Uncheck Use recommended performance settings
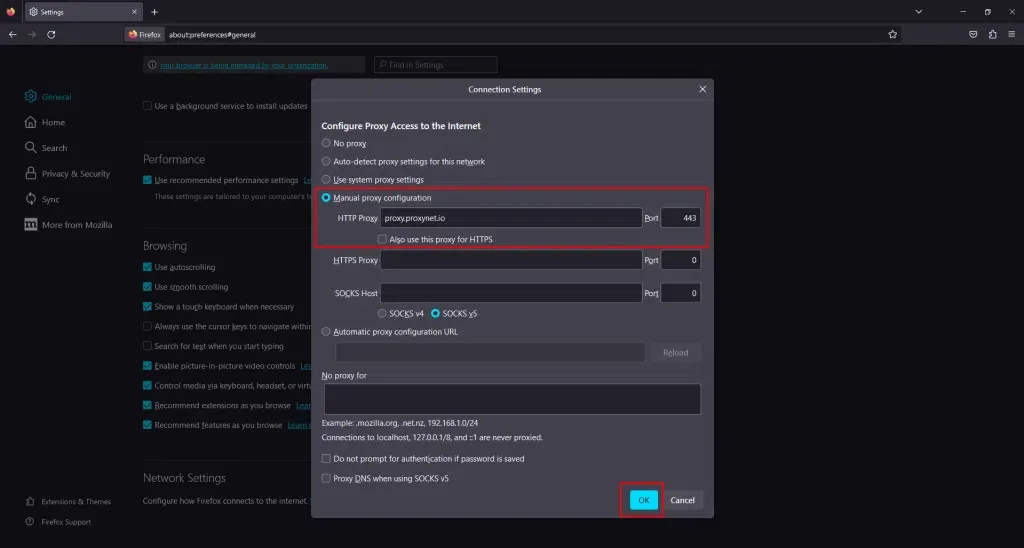Screen dimensions: 1024x548 [148, 180]
